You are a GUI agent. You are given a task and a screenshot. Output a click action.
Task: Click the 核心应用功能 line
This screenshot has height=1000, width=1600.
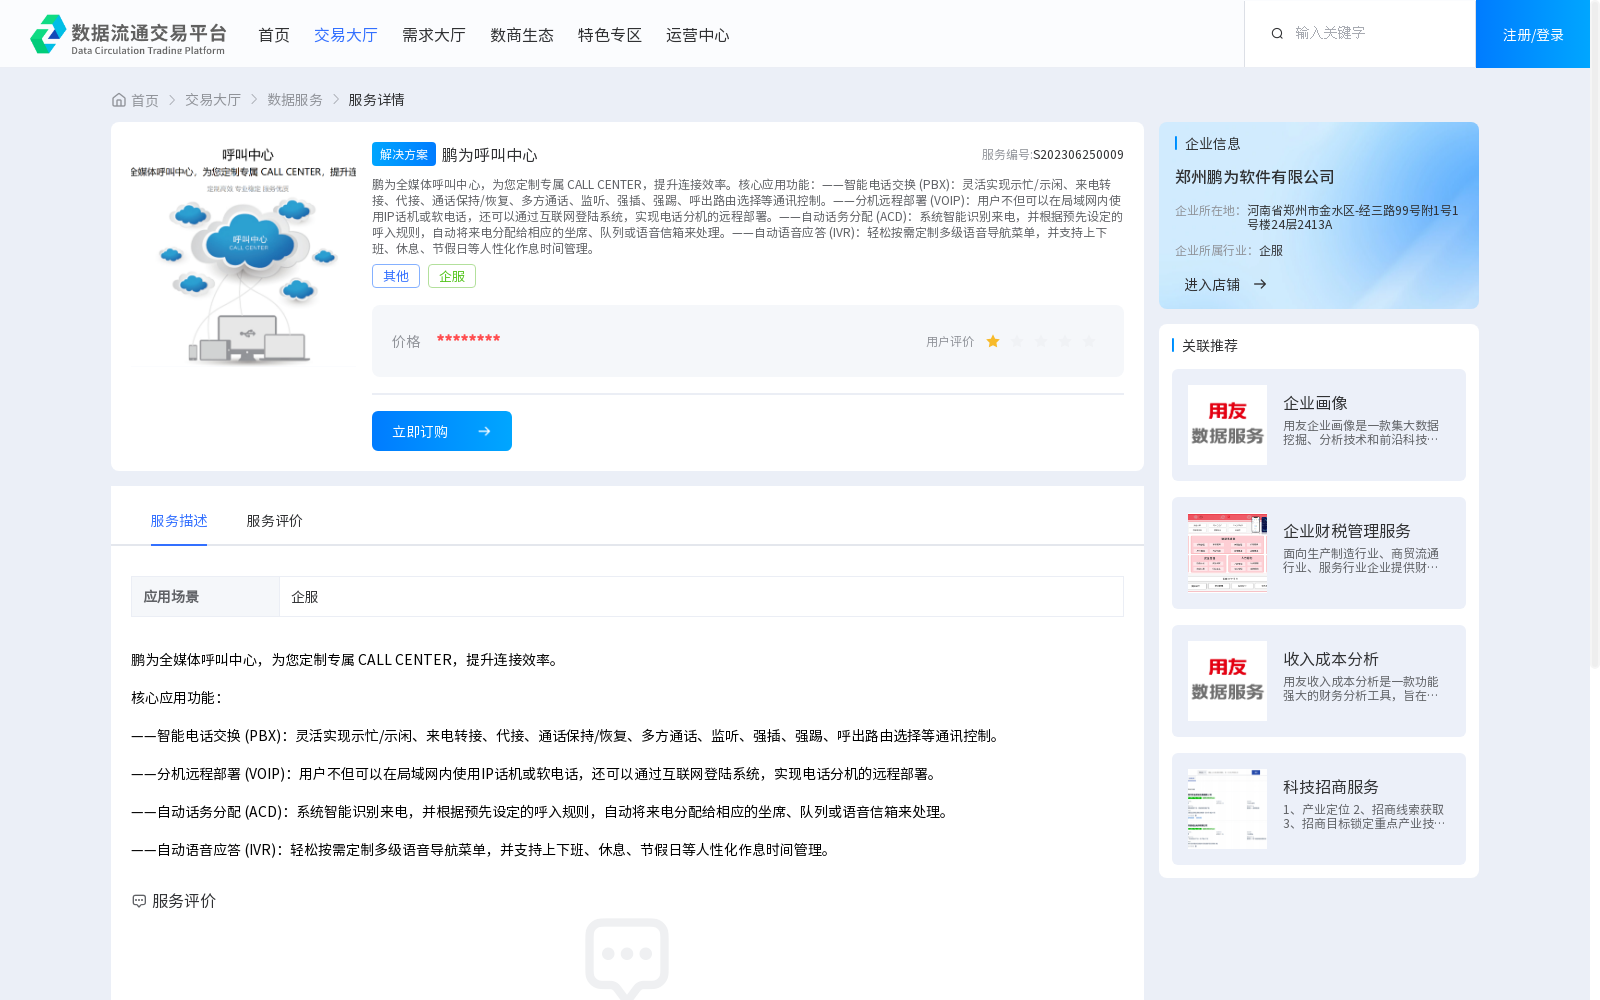pyautogui.click(x=178, y=698)
